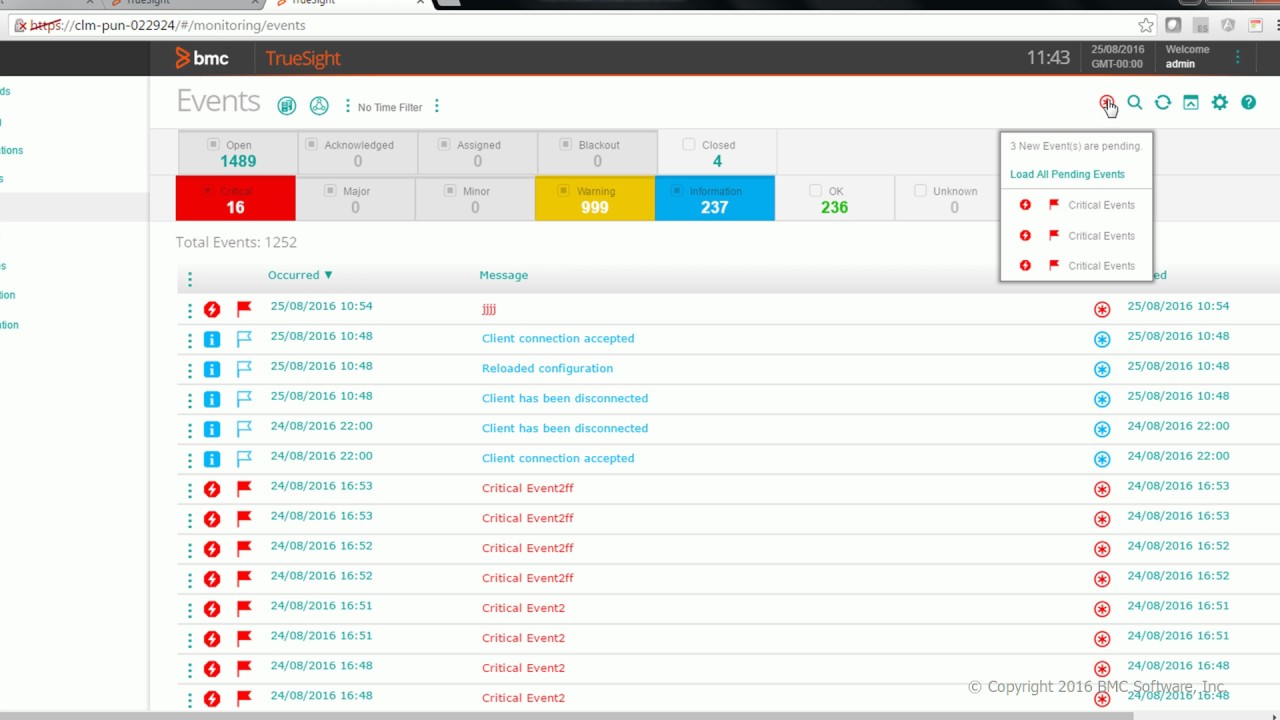
Task: Click the Total Events: 1252 text
Action: coord(236,242)
